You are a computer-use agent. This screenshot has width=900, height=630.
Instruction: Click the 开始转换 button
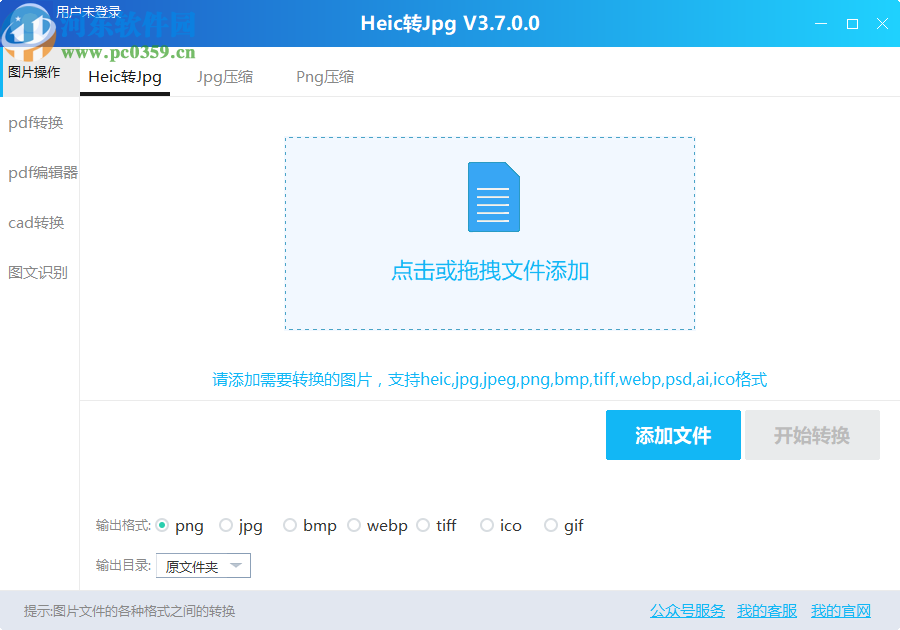coord(812,434)
